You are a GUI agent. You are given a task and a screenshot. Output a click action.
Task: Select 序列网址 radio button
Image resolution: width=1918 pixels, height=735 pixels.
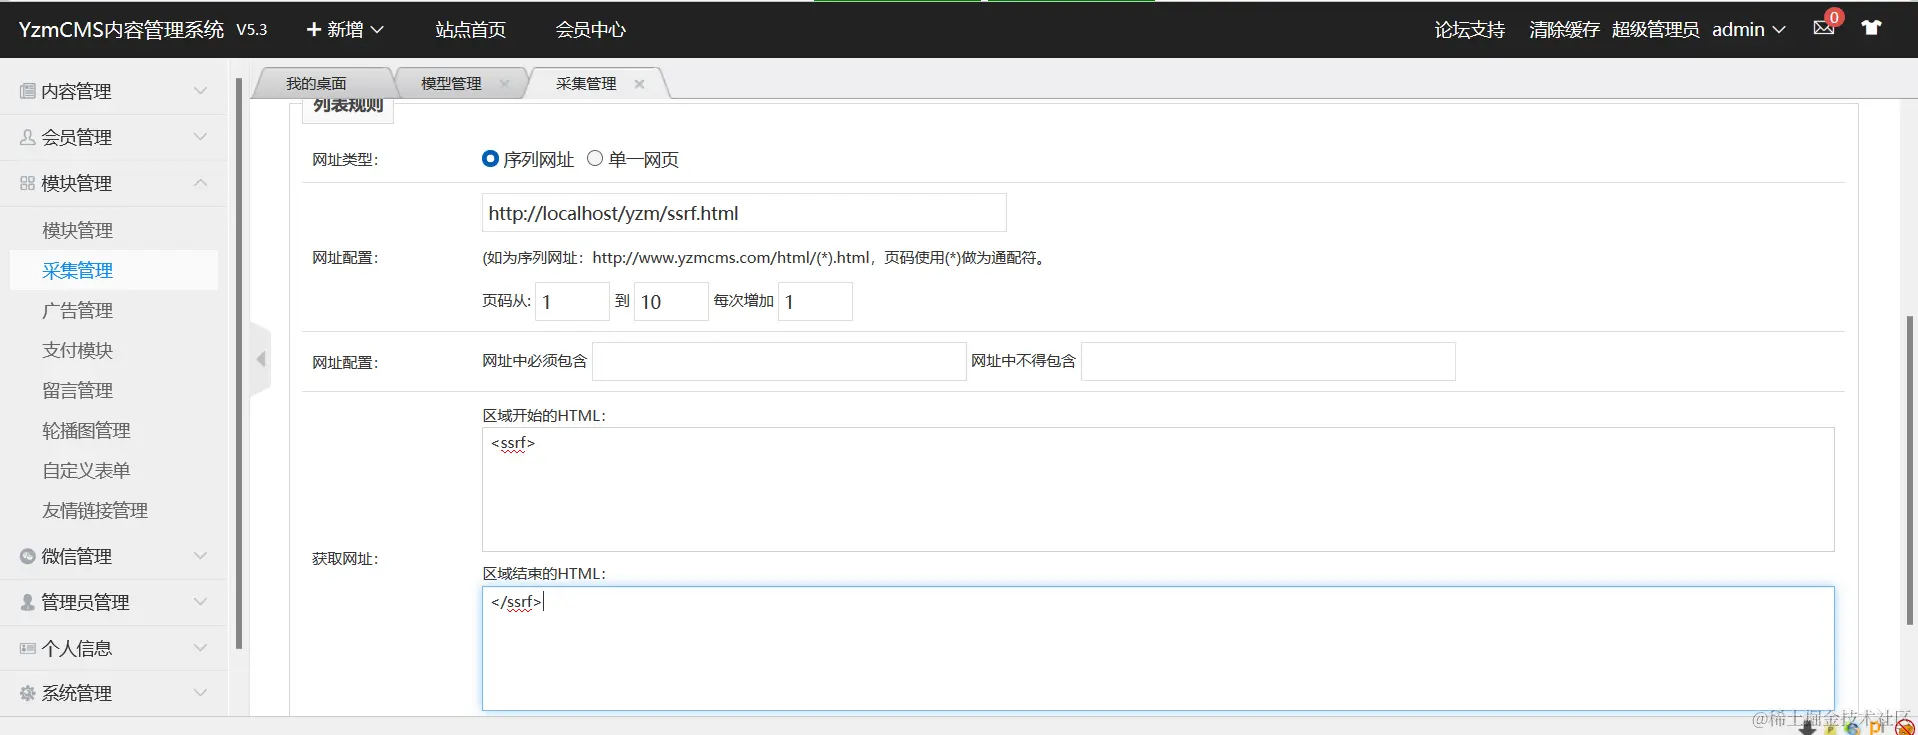(490, 158)
